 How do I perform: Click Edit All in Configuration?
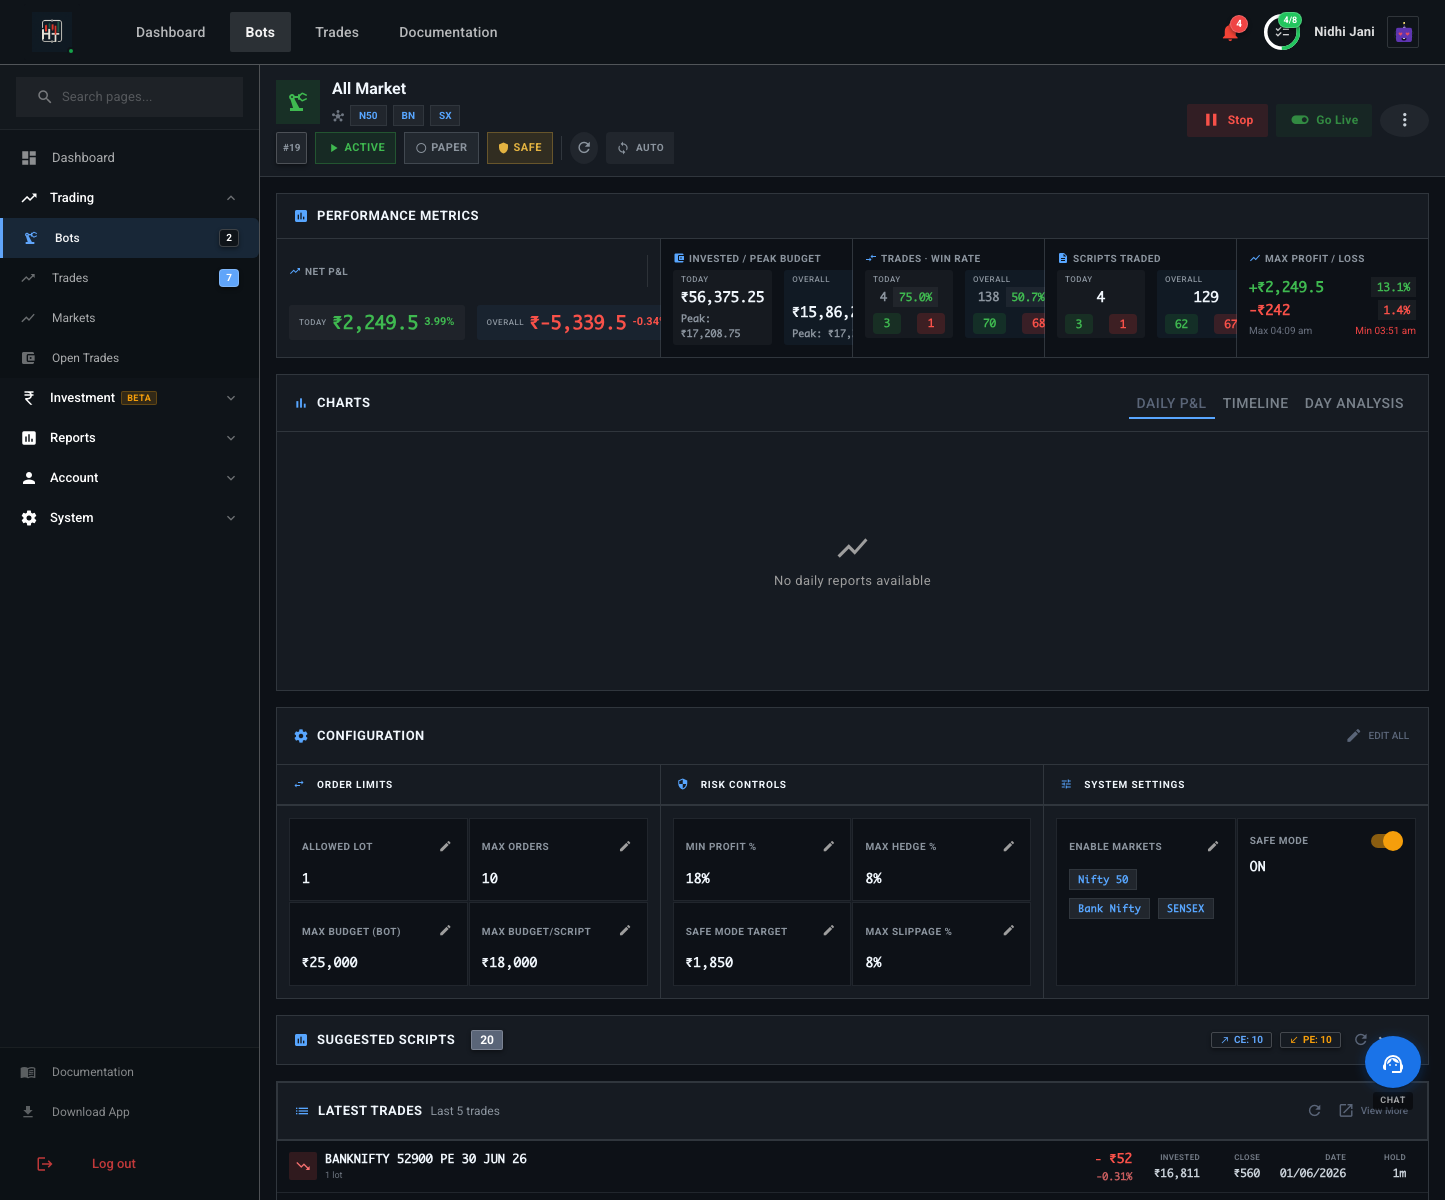(1378, 735)
